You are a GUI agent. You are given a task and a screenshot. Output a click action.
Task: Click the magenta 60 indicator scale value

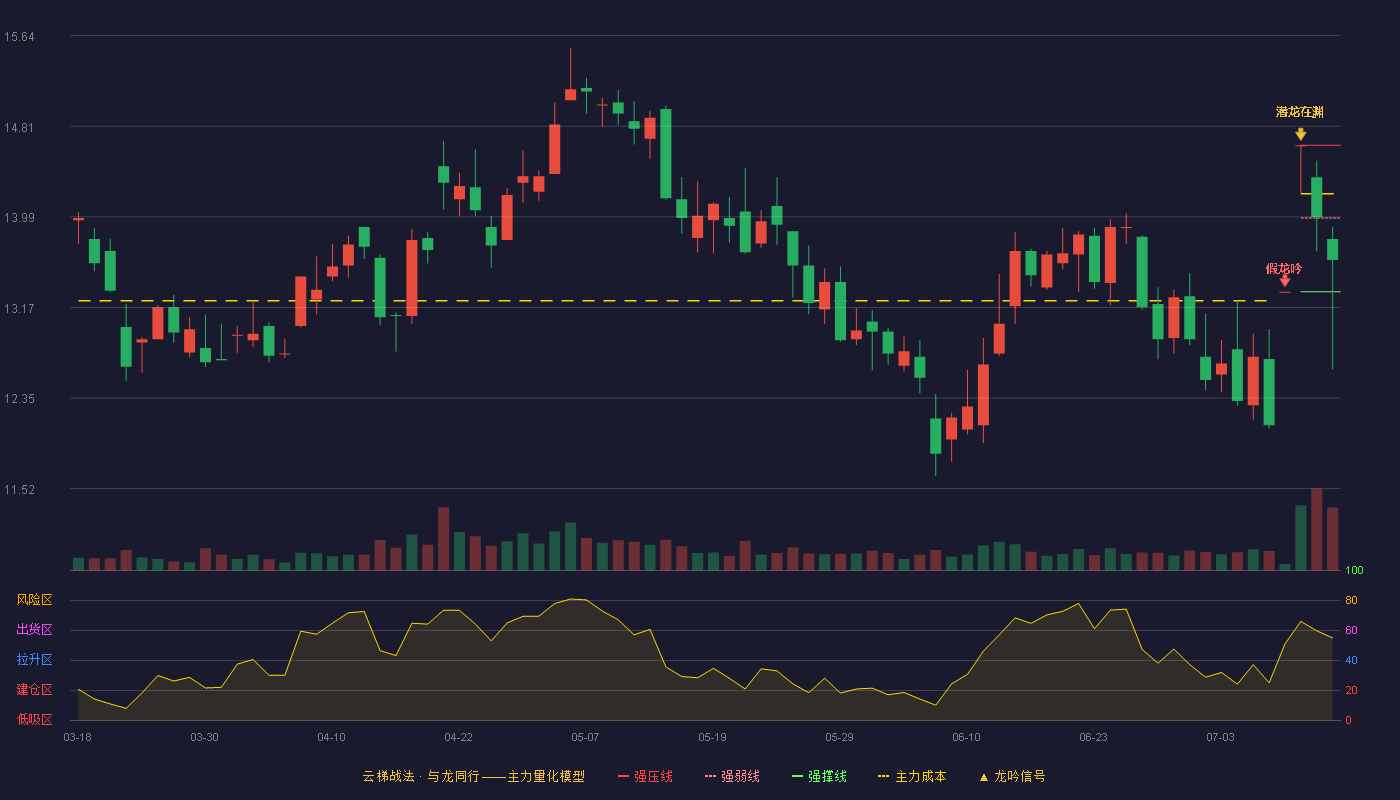(1351, 630)
